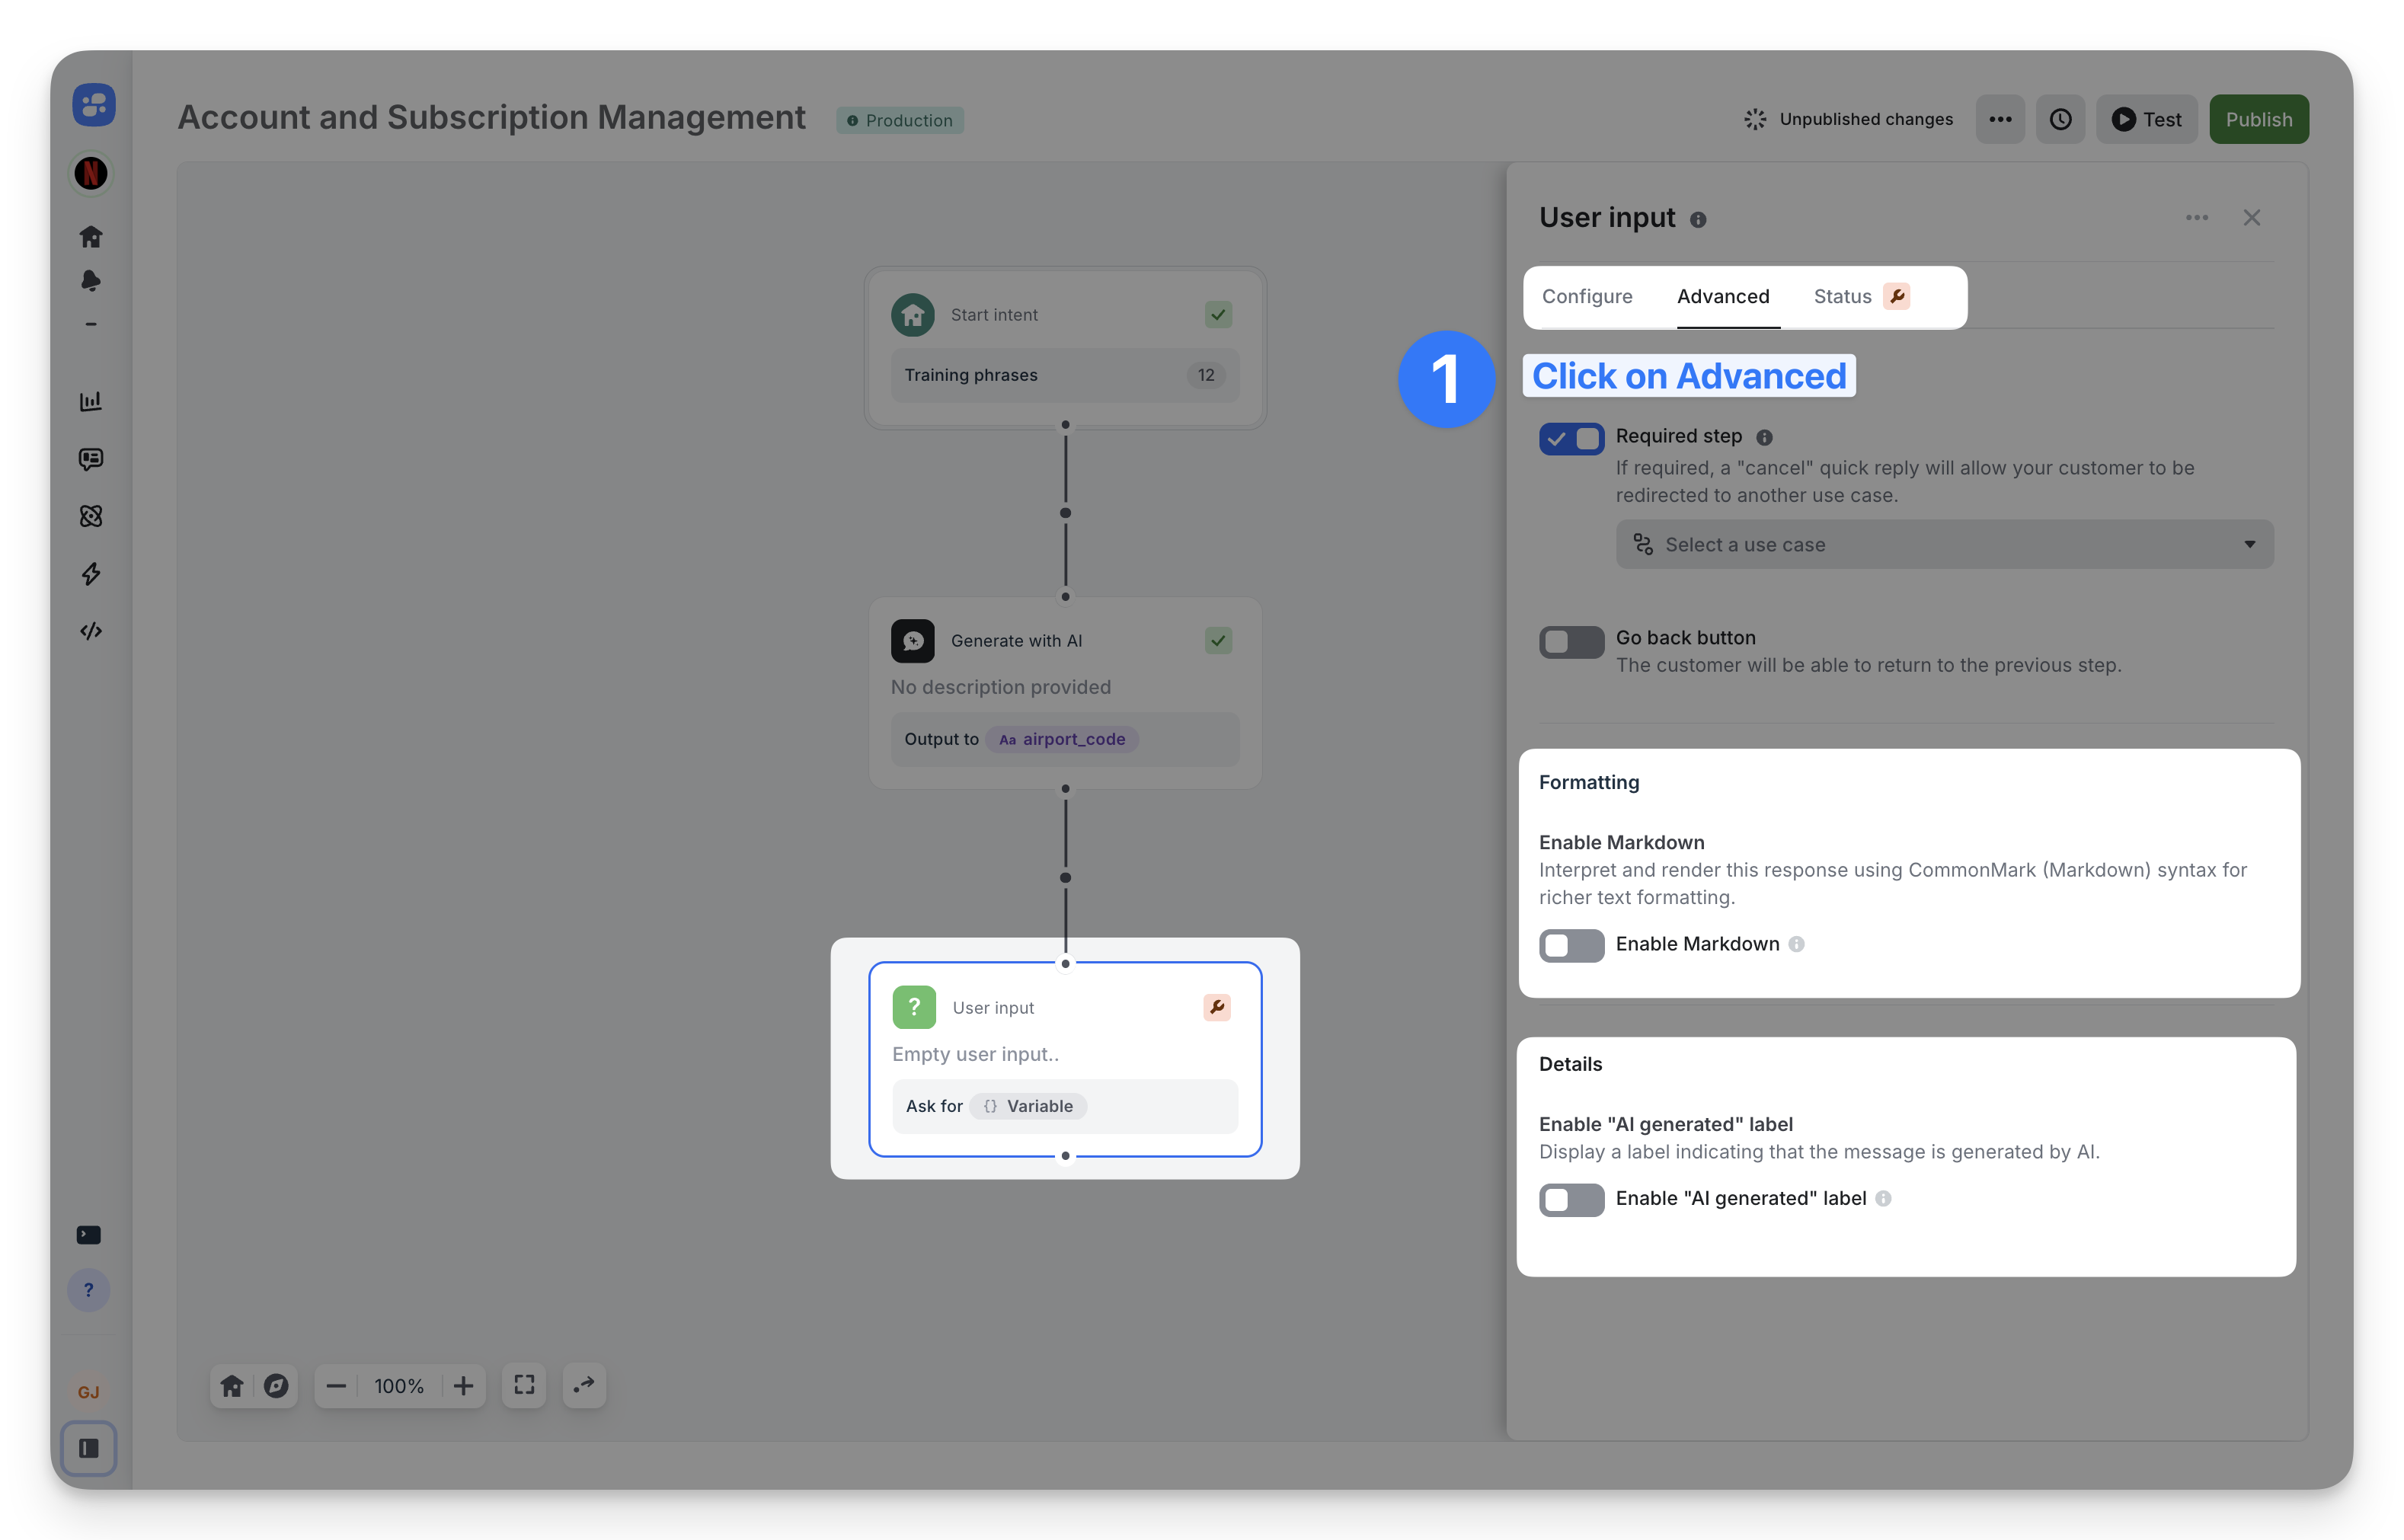Open the top bar three-dots menu
This screenshot has width=2404, height=1540.
click(2000, 120)
